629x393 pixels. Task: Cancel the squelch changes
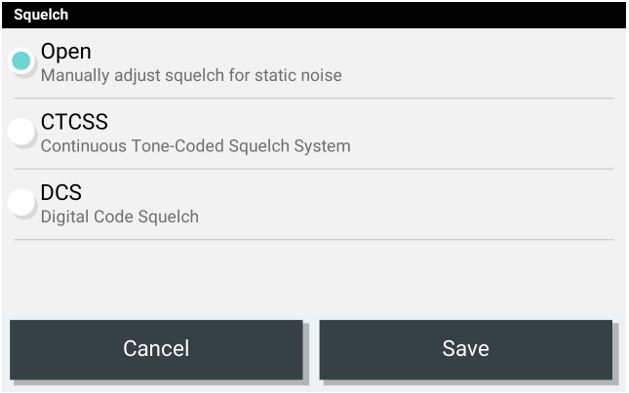pos(156,349)
